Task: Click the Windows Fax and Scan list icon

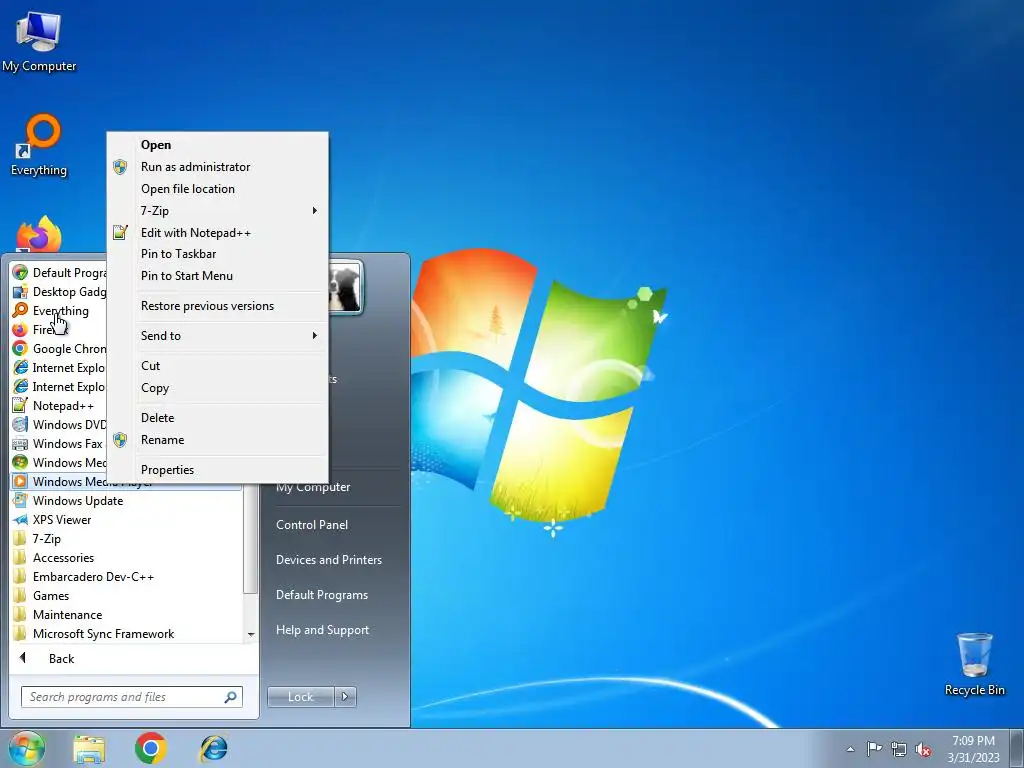Action: (20, 443)
